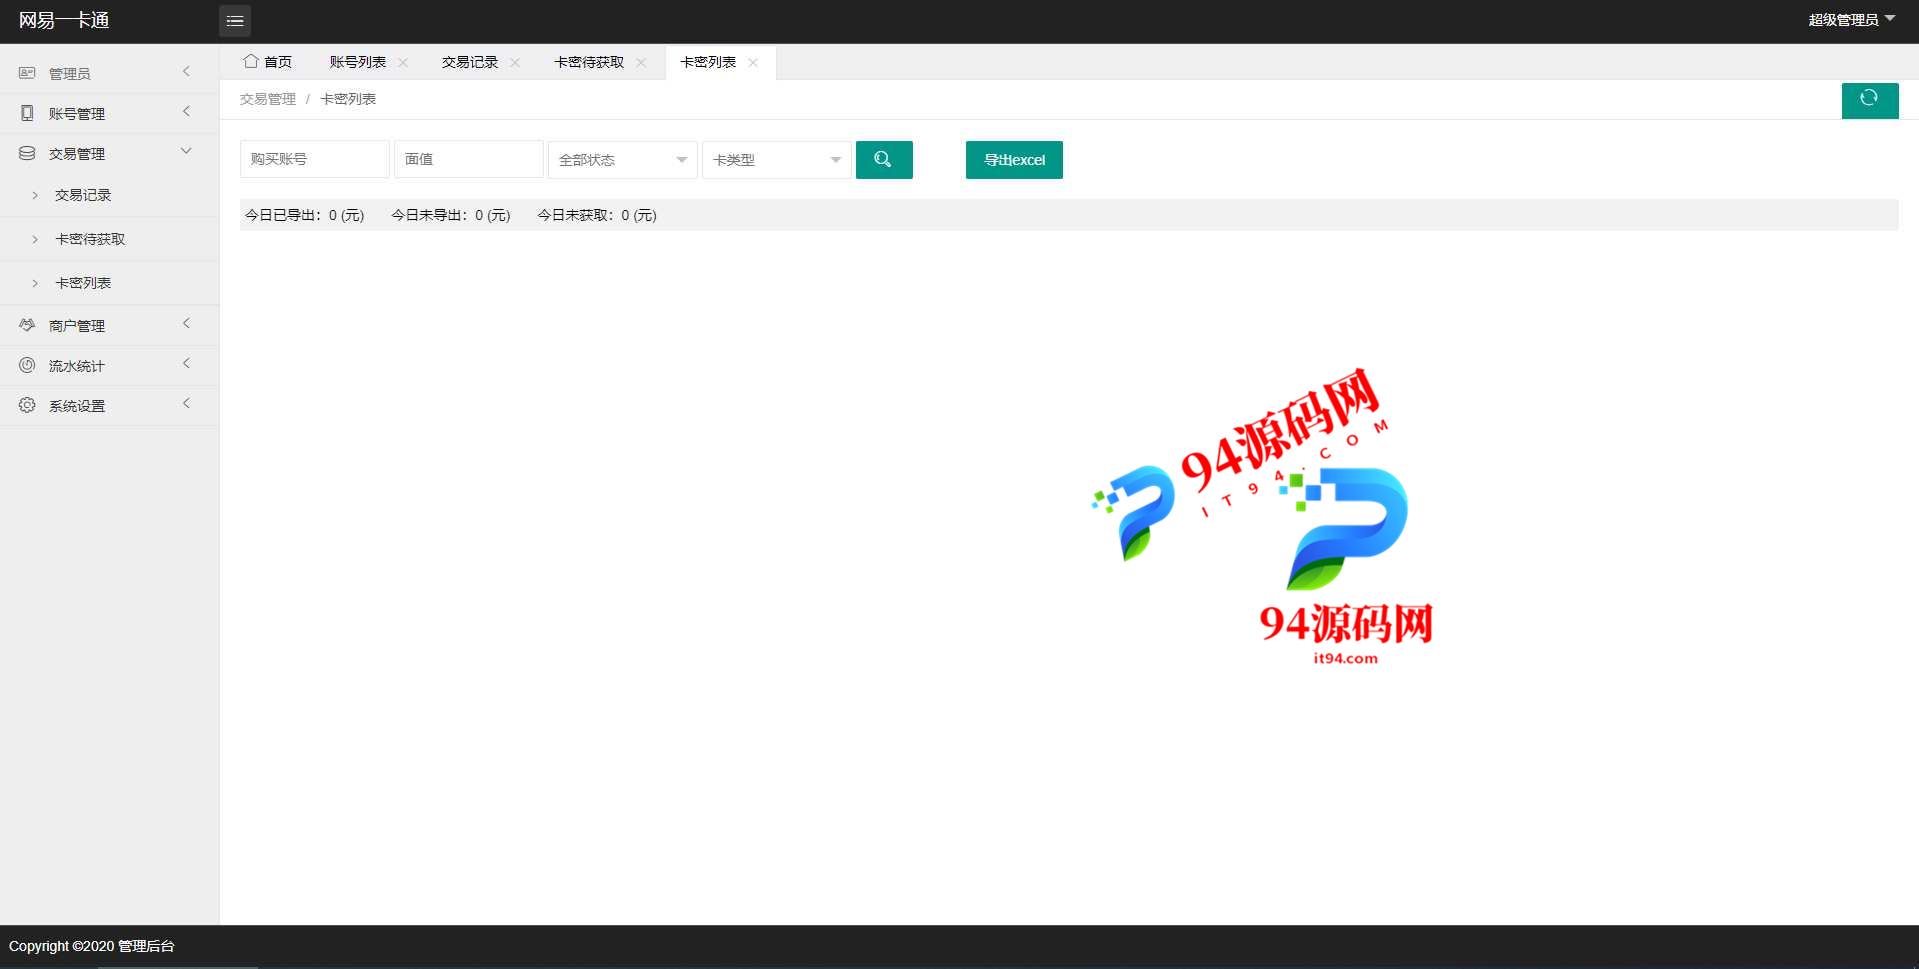Screen dimensions: 1919x969
Task: Click the 交易管理 breadcrumb link
Action: tap(268, 99)
